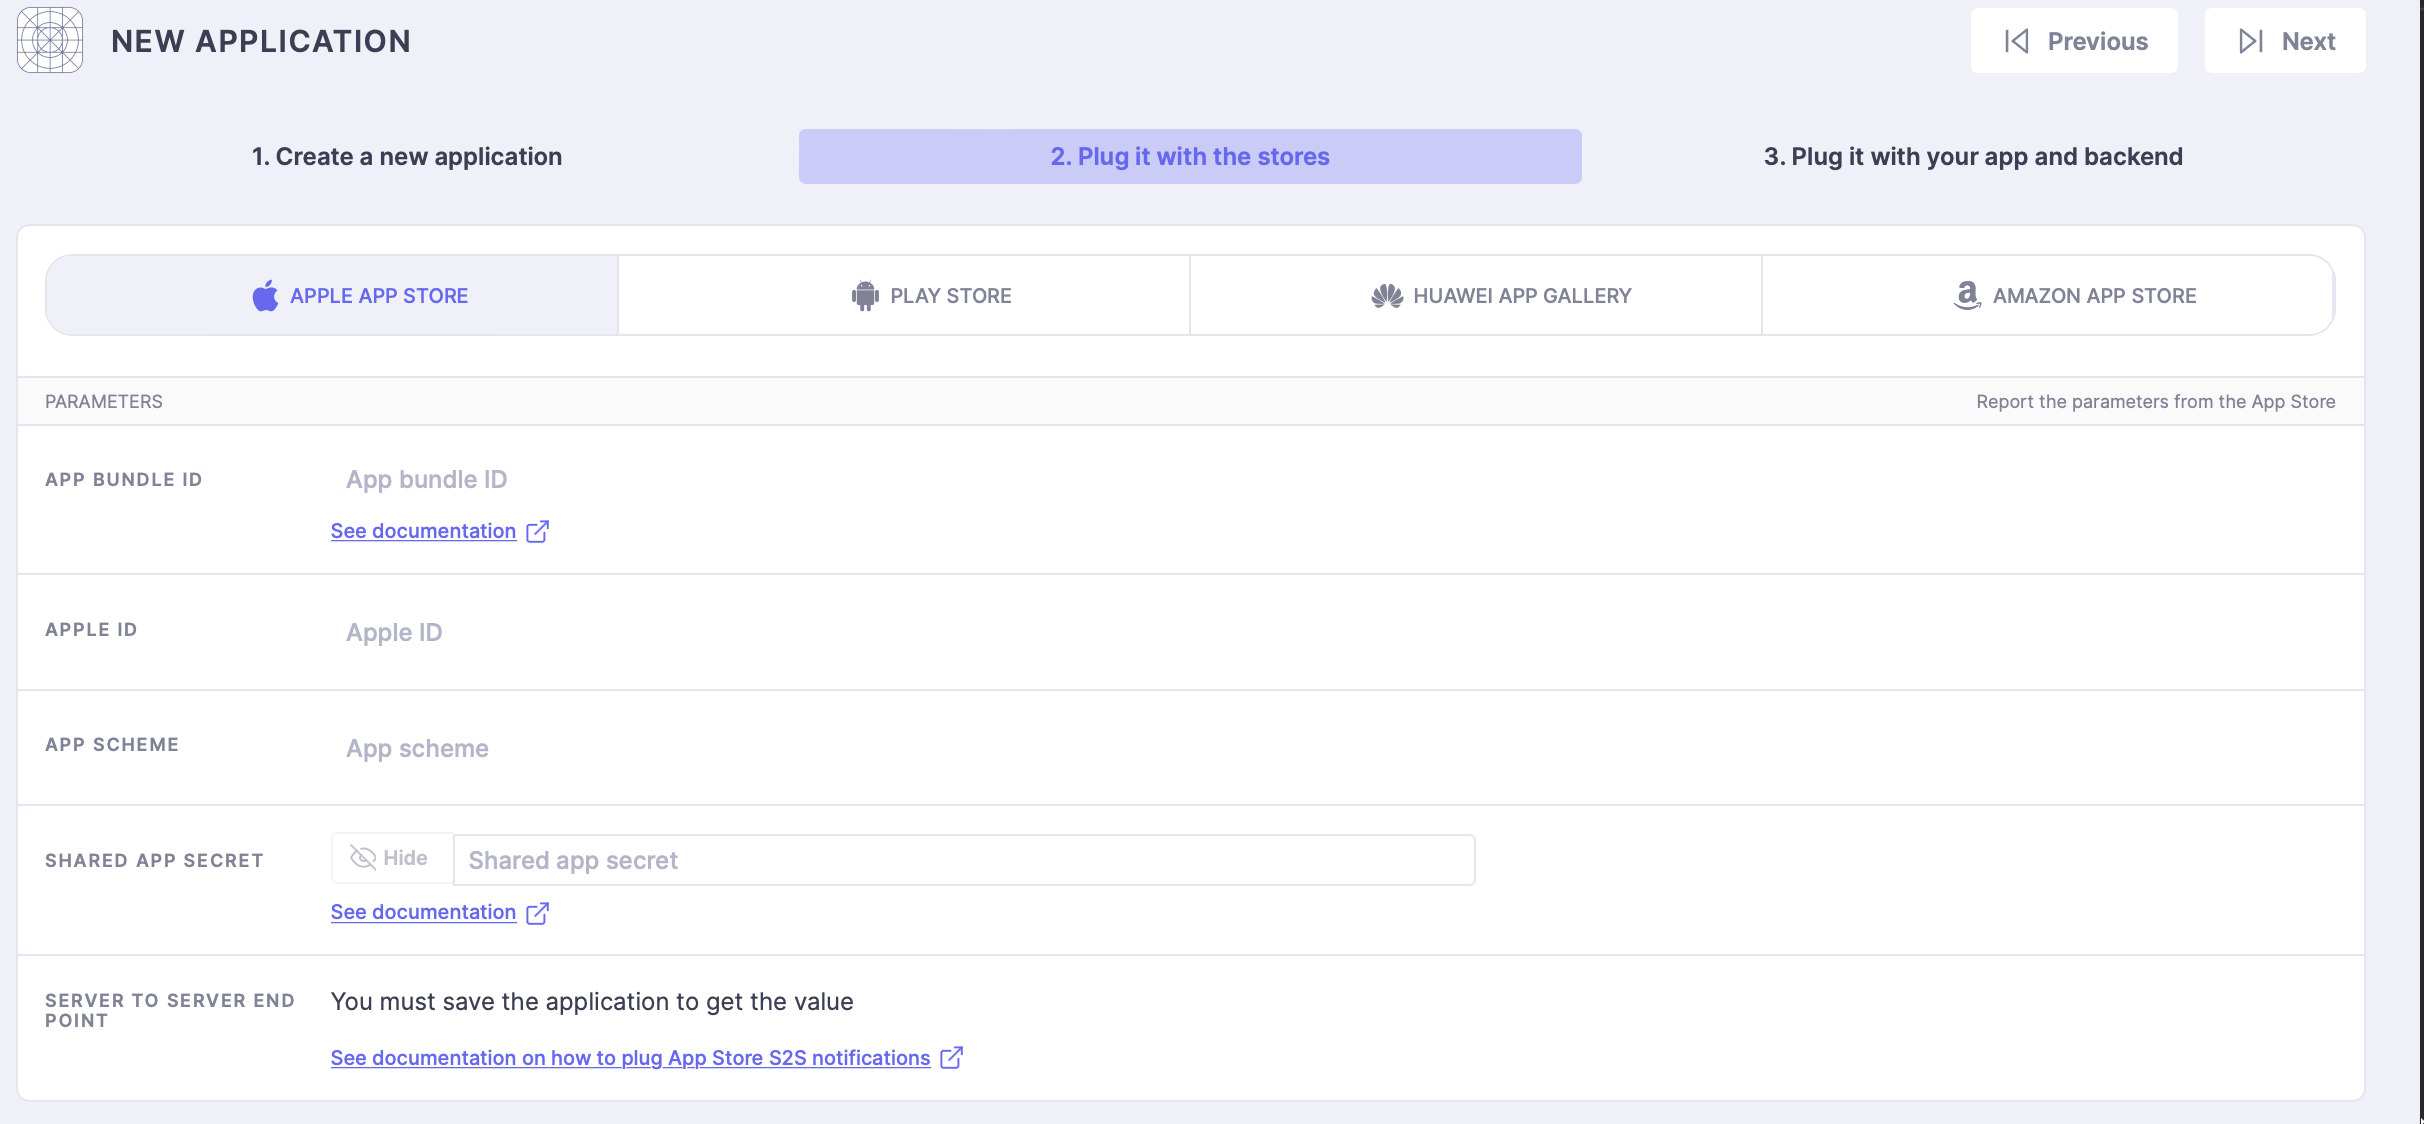
Task: Click the Amazon logo icon
Action: tap(1967, 295)
